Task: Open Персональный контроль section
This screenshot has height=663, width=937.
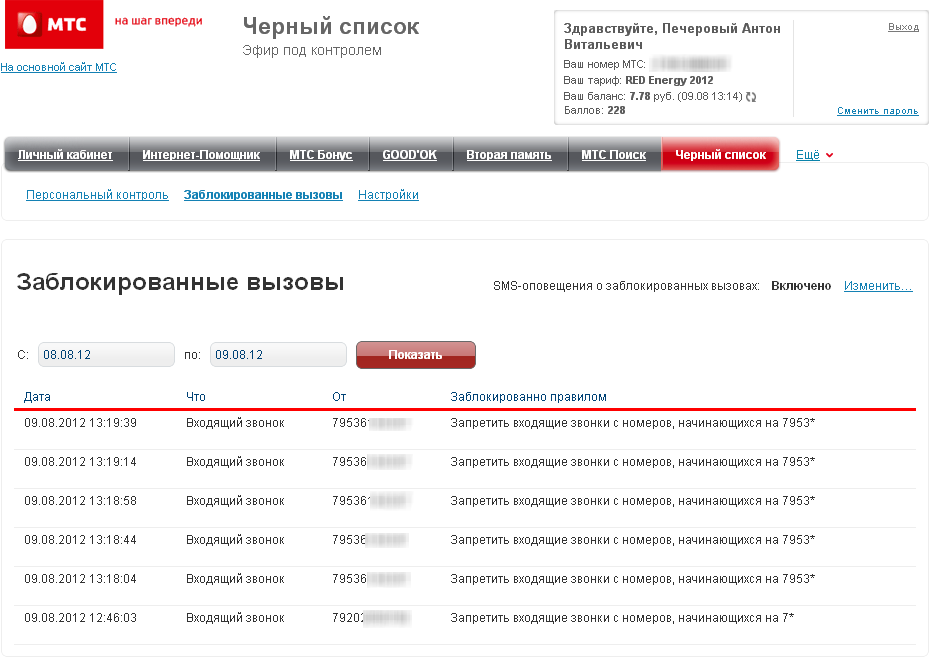Action: [x=97, y=195]
